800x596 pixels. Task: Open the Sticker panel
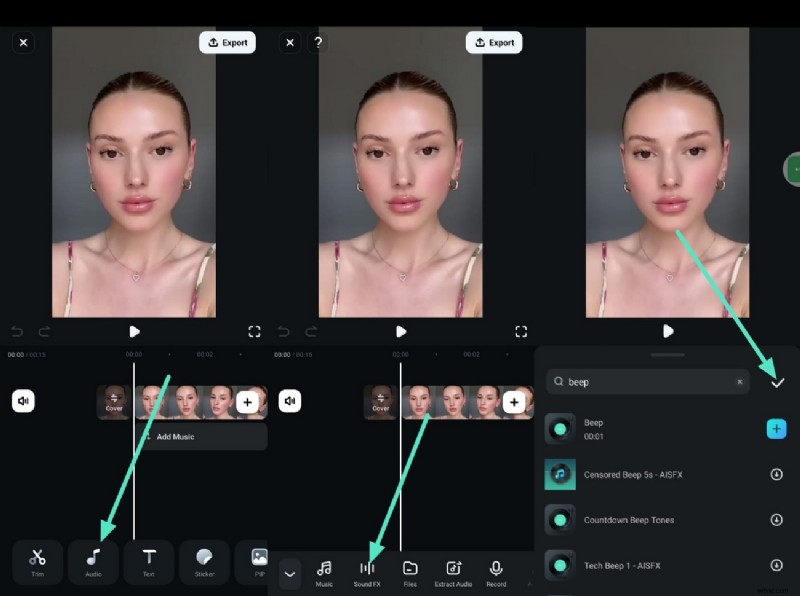[x=204, y=562]
